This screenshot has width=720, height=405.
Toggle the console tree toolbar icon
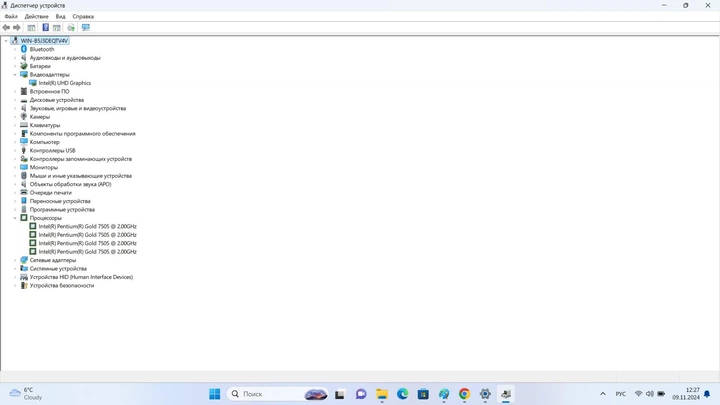31,28
